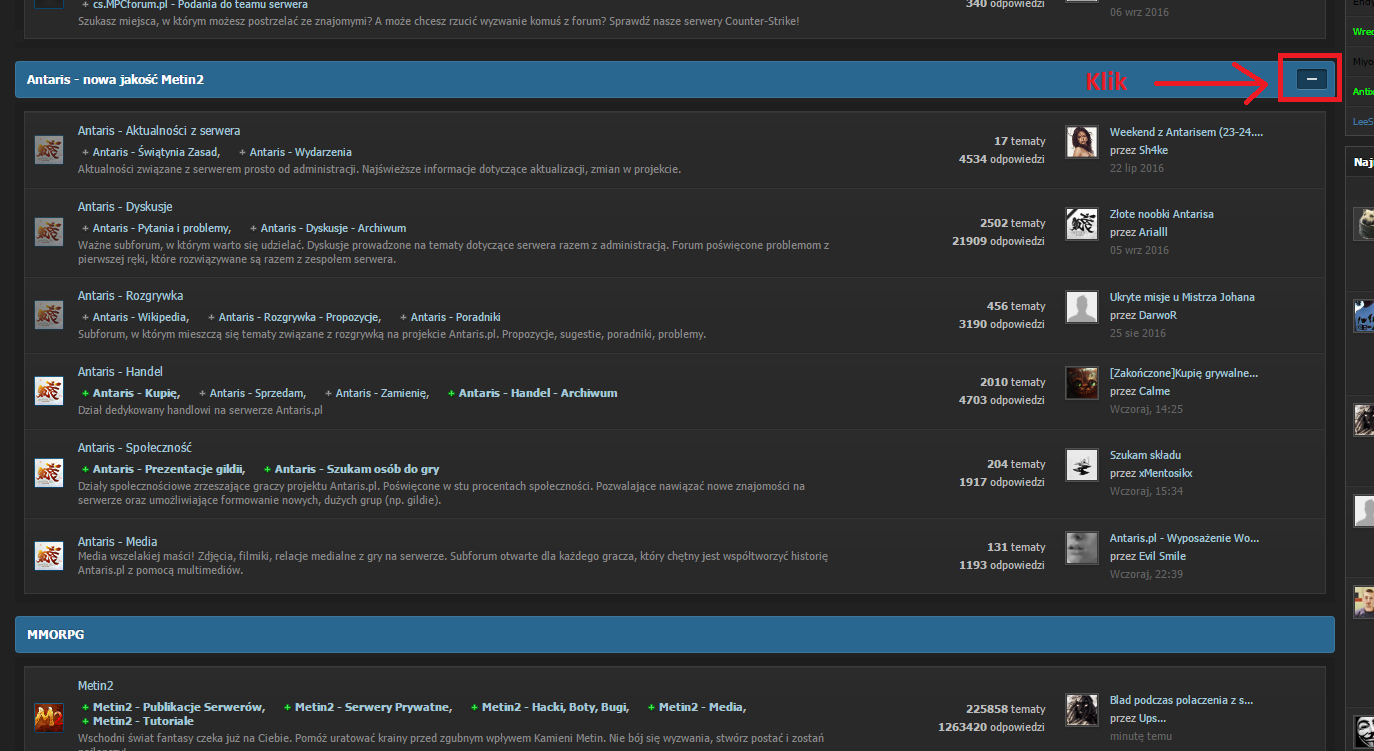The image size is (1374, 751).
Task: Click the 4534 odpowiedzi count
Action: coord(1002,159)
